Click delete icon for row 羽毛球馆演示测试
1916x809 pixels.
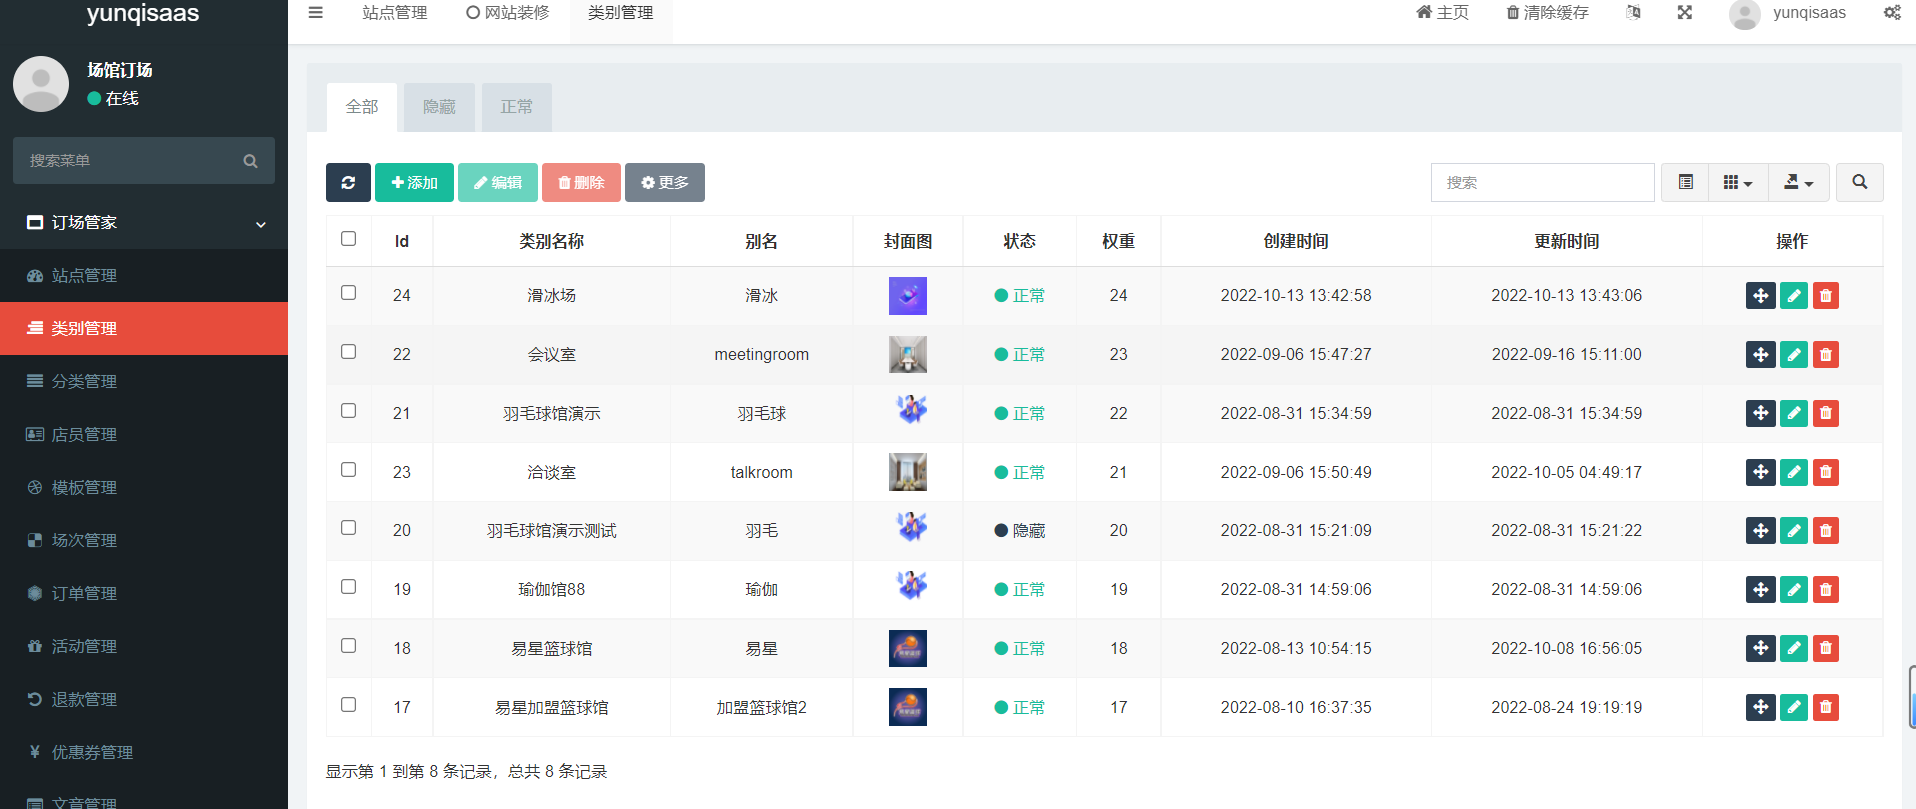[x=1826, y=530]
